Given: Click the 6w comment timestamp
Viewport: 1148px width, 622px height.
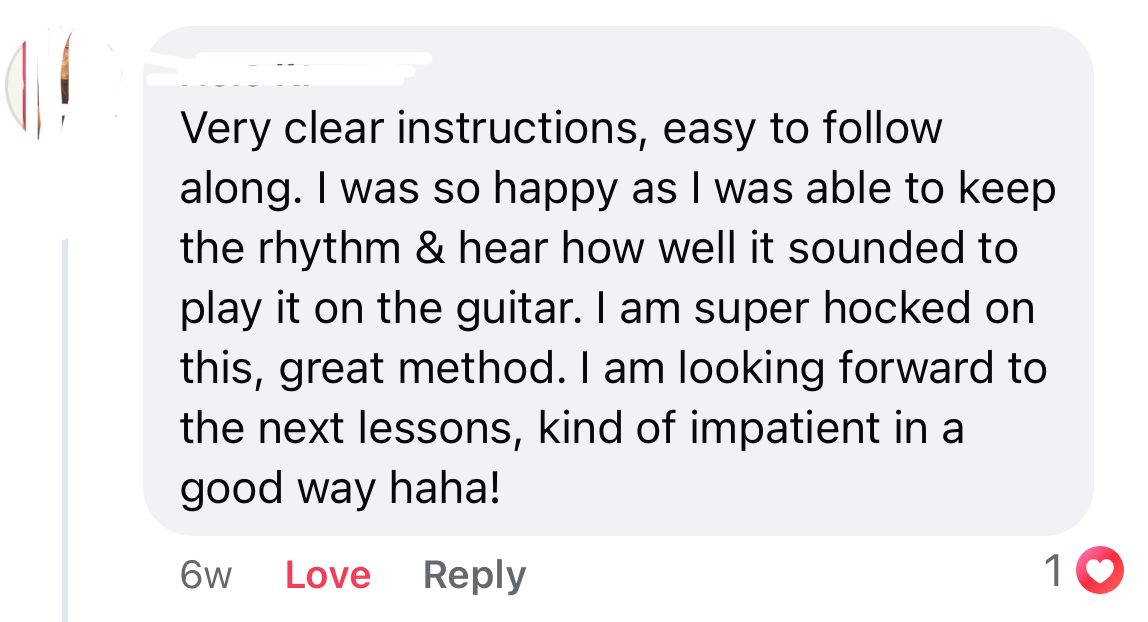Looking at the screenshot, I should tap(205, 575).
